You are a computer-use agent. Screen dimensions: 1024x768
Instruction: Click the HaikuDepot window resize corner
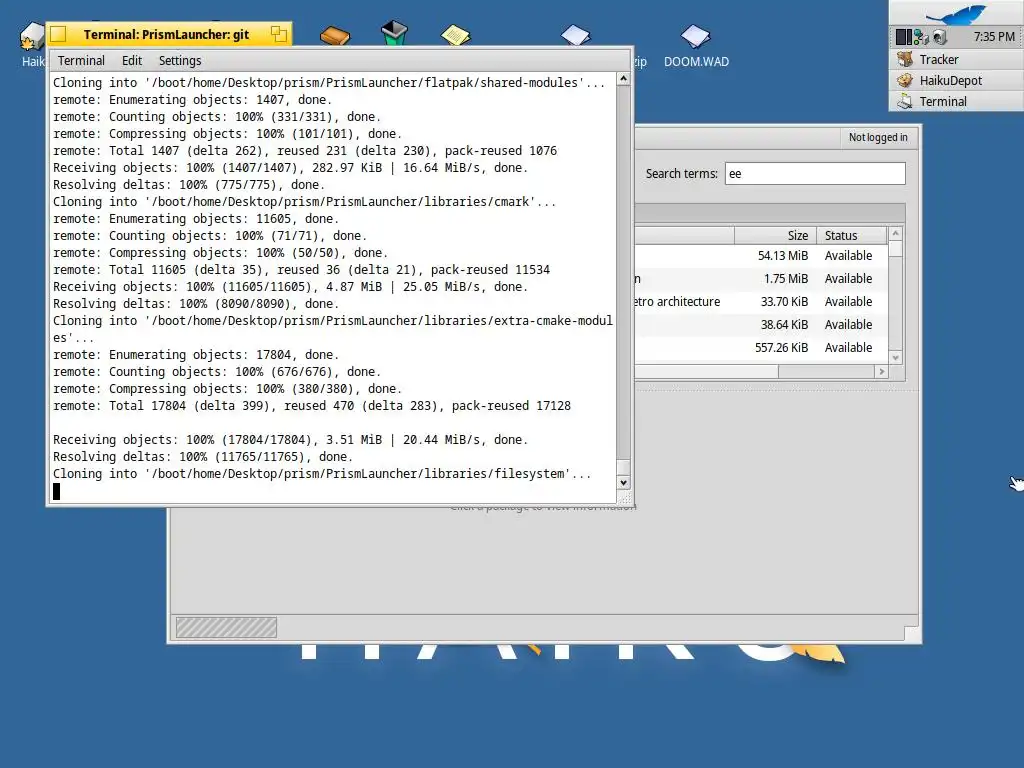click(x=912, y=634)
